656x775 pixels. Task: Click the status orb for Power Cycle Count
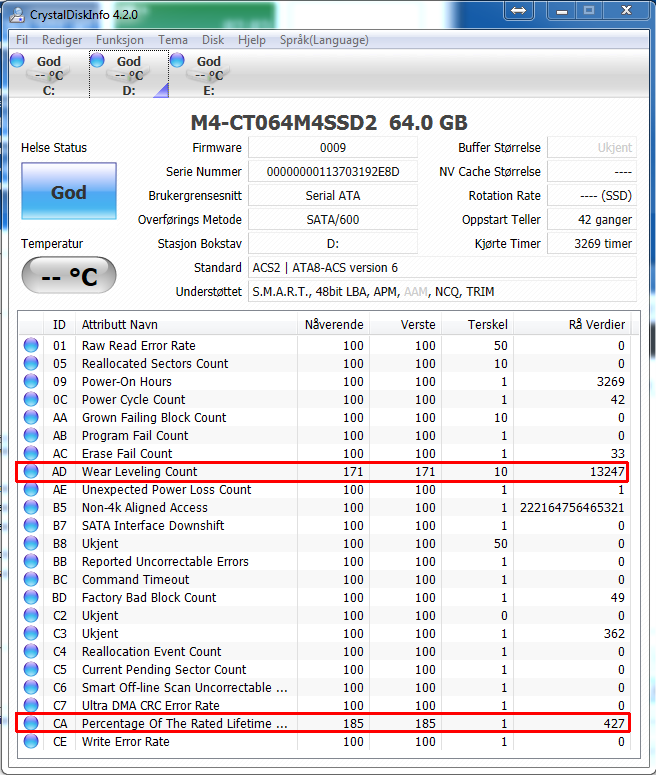31,399
